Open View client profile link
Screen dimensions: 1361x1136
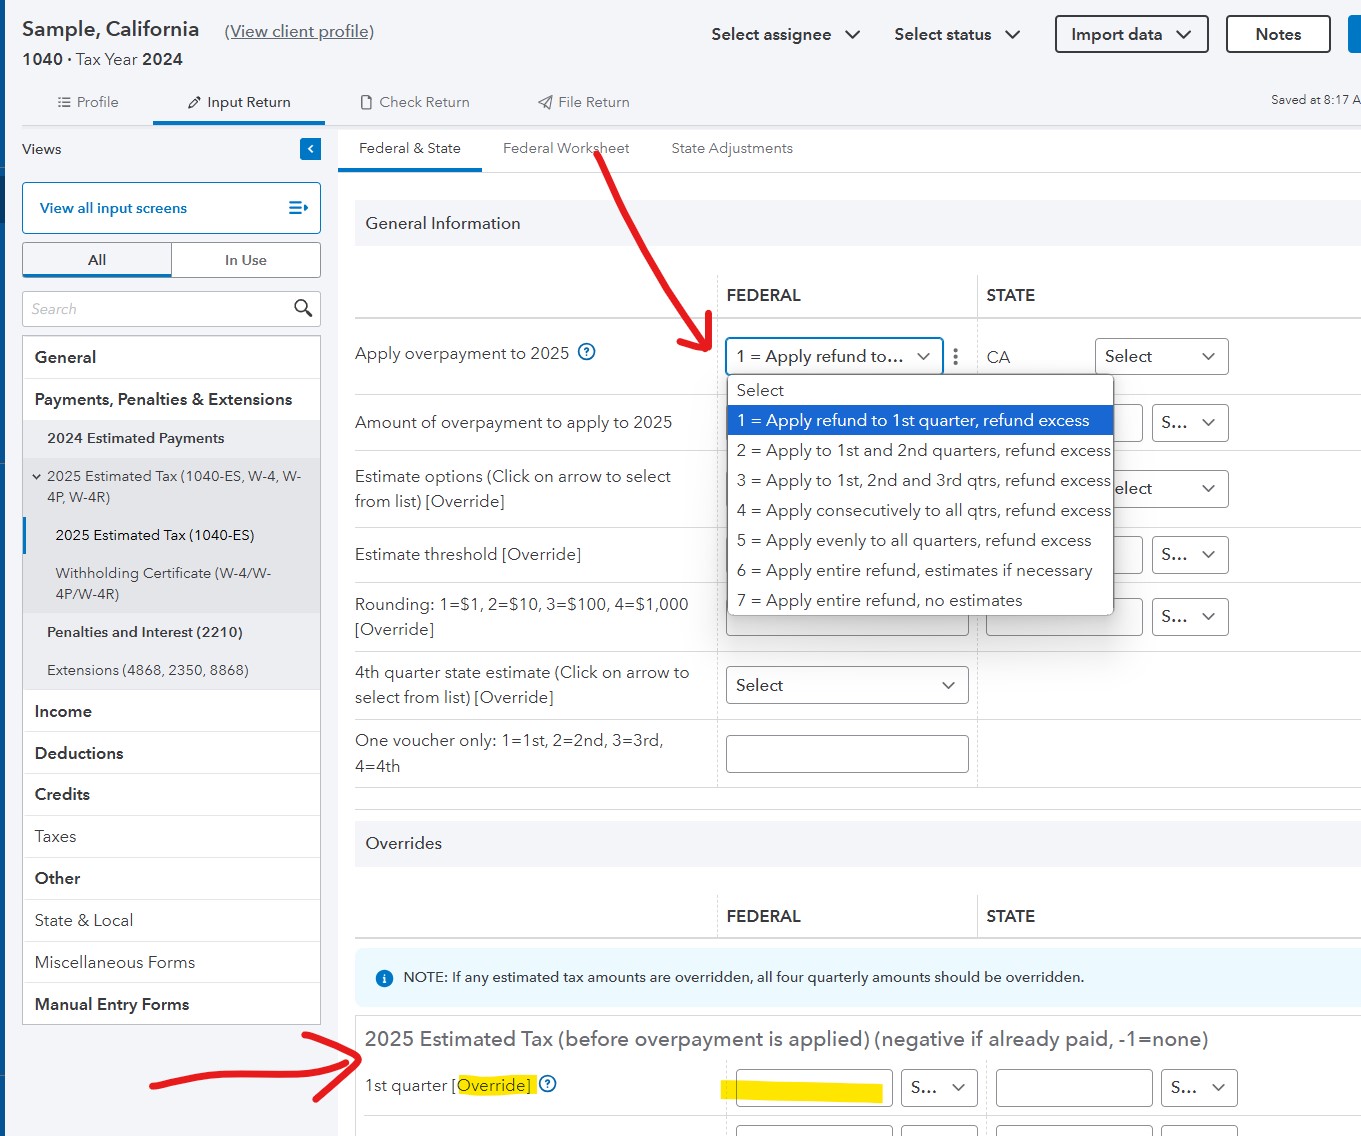[x=298, y=31]
